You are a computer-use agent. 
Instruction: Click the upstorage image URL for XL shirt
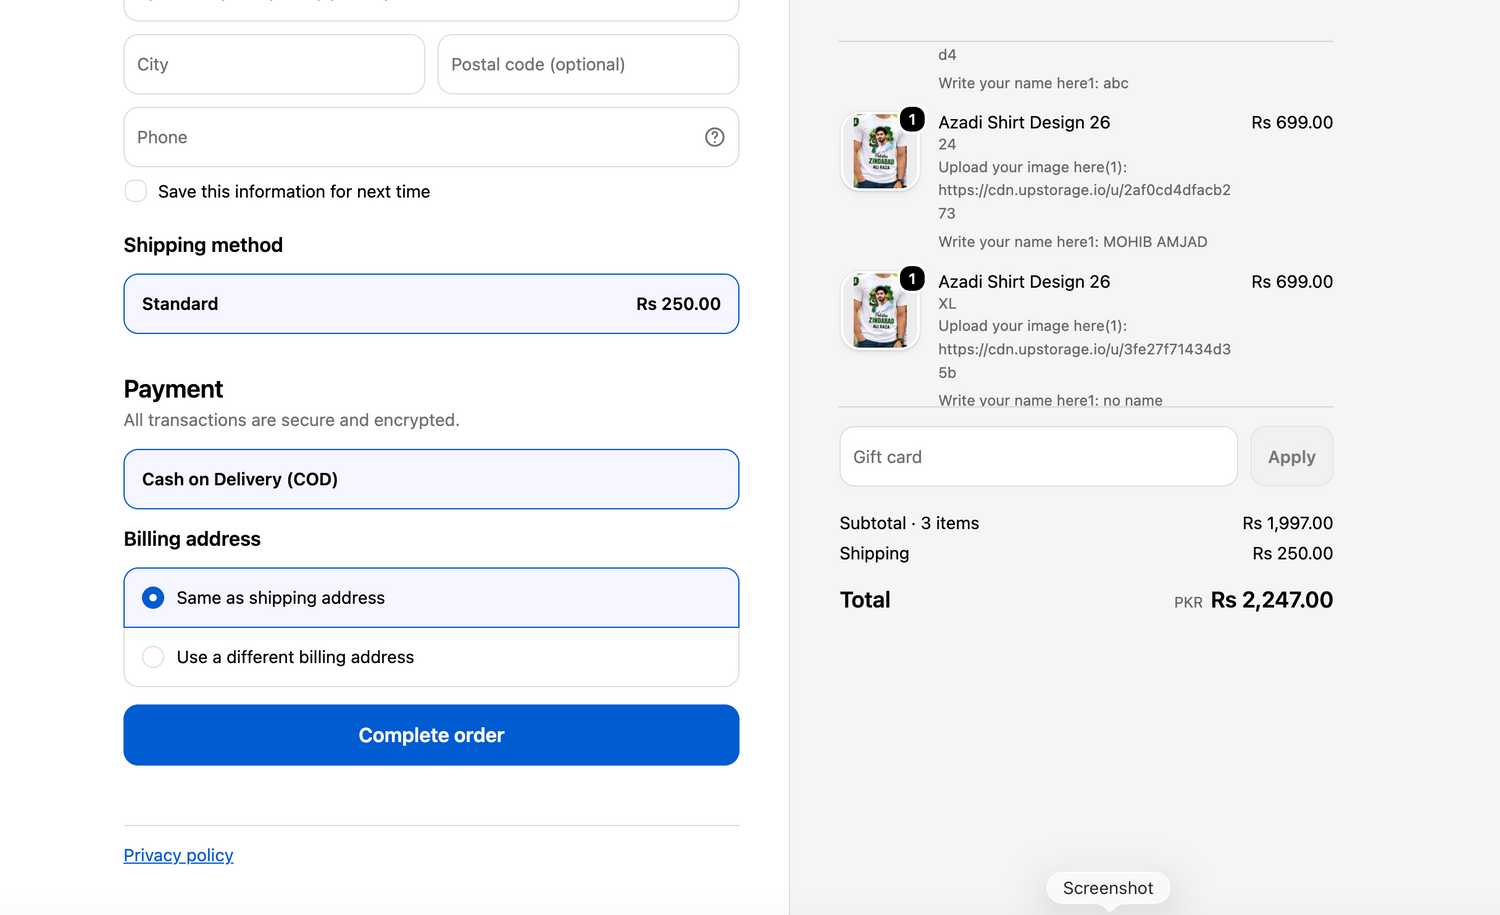point(1084,360)
